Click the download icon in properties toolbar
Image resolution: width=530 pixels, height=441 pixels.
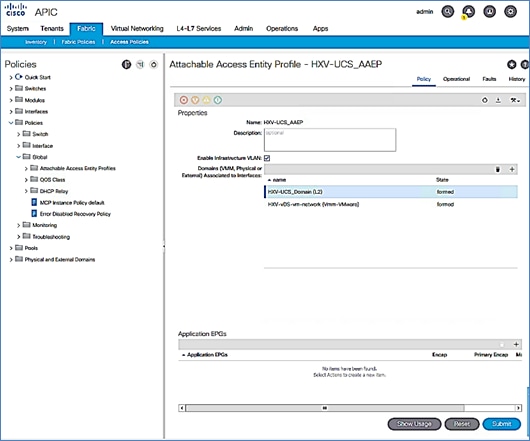(x=498, y=100)
